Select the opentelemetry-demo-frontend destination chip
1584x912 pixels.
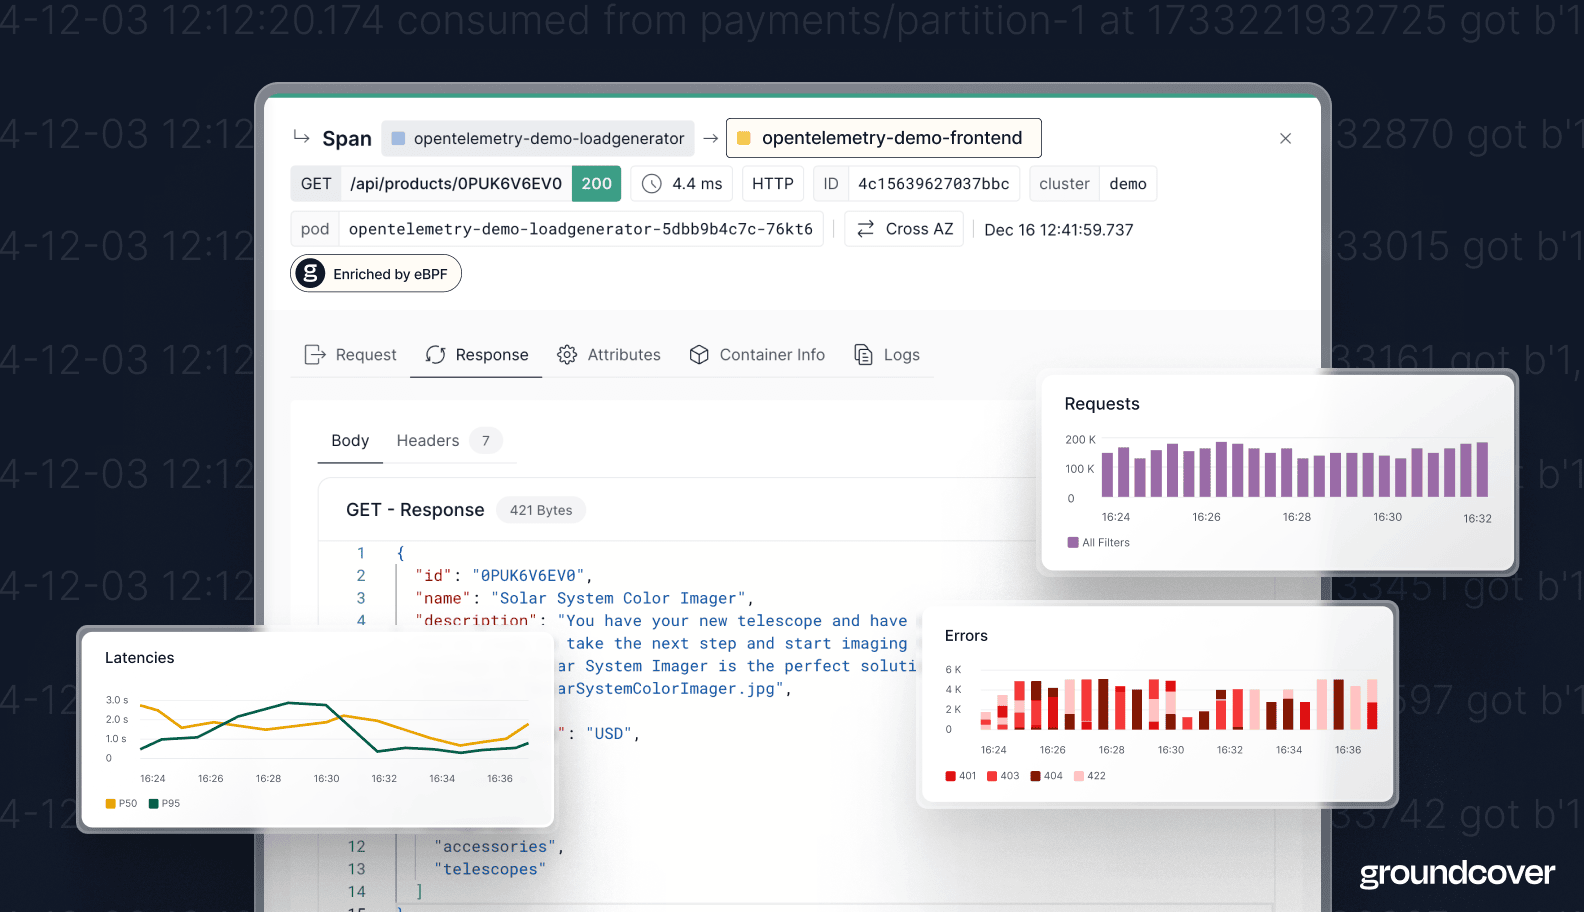pyautogui.click(x=883, y=138)
